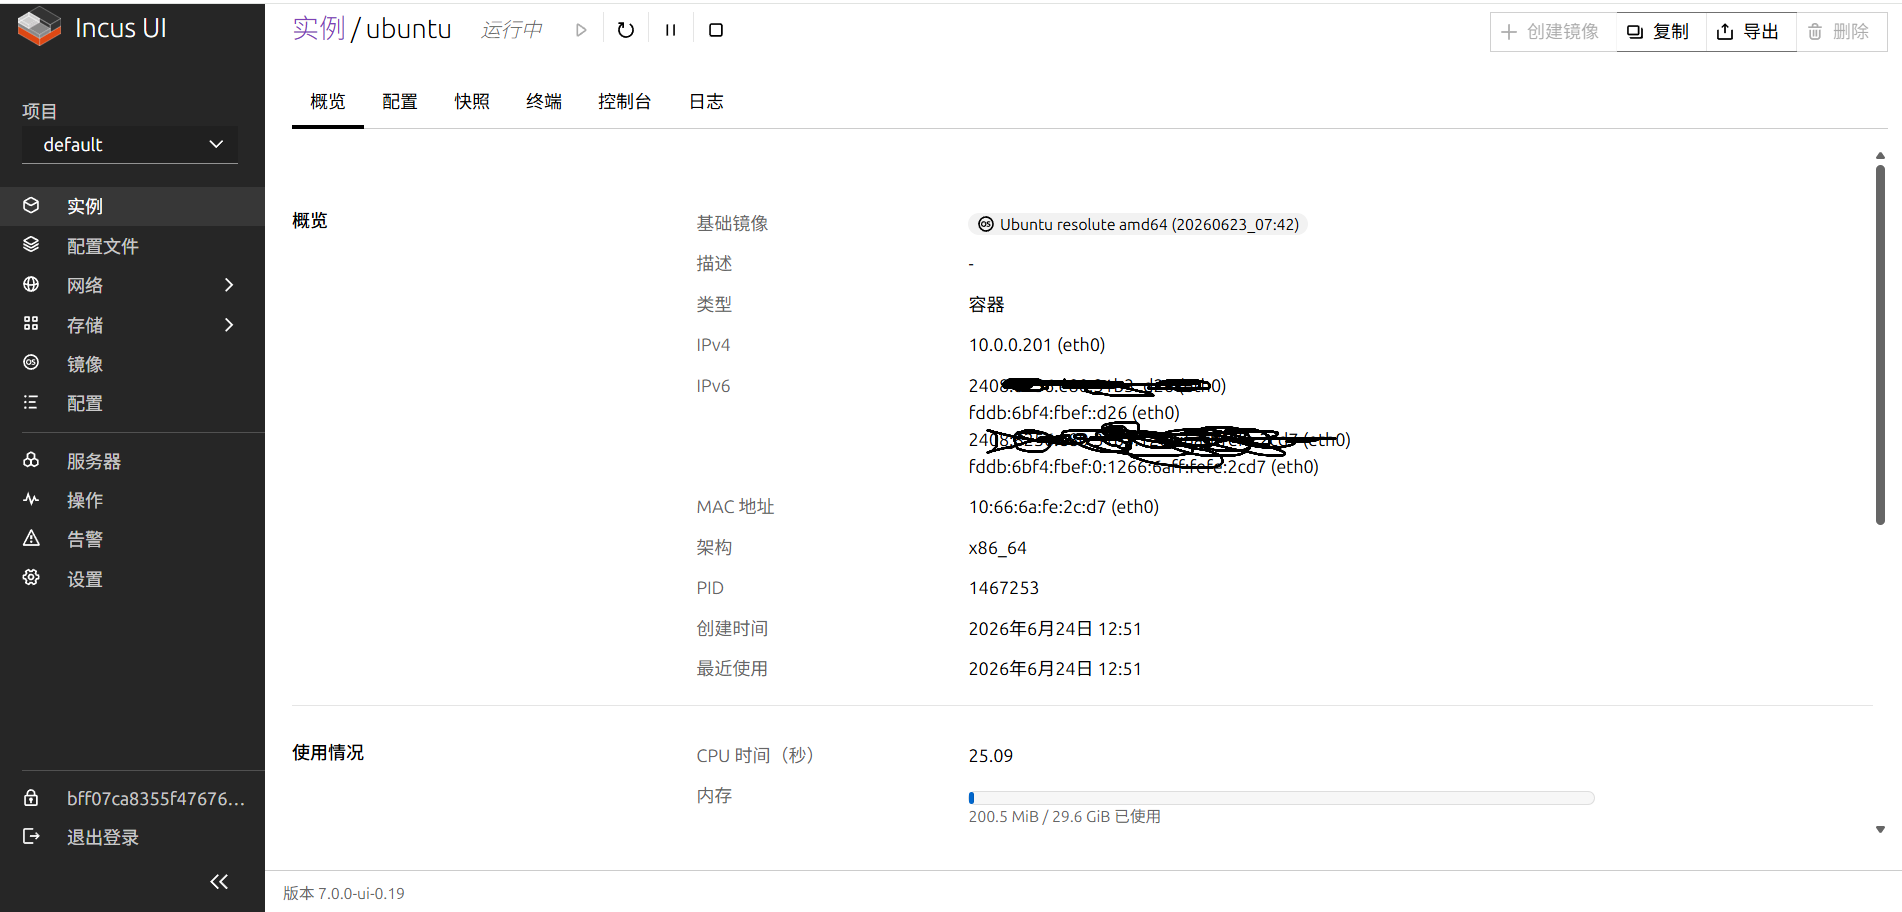Click the scrollbar up arrow
1902x912 pixels.
point(1880,156)
